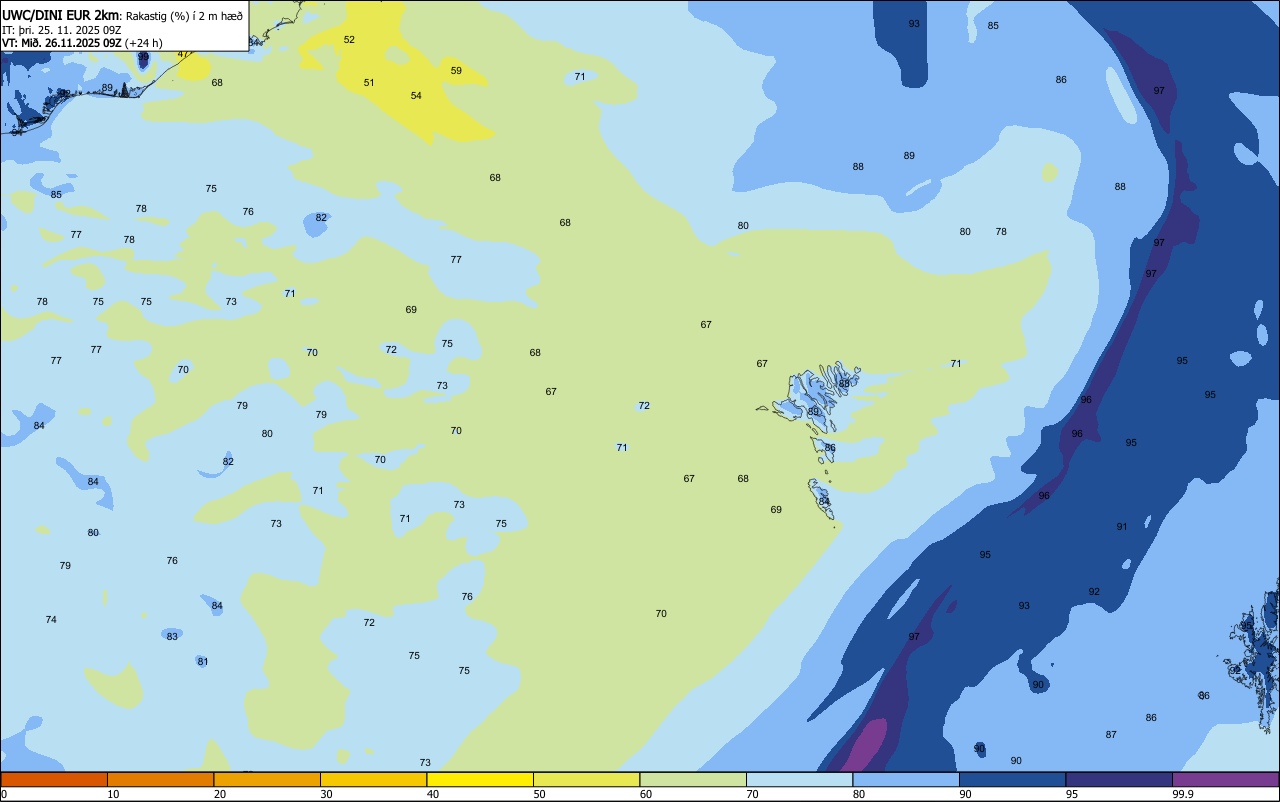Click the dark blue 90–95 legend swatch

click(x=1012, y=779)
